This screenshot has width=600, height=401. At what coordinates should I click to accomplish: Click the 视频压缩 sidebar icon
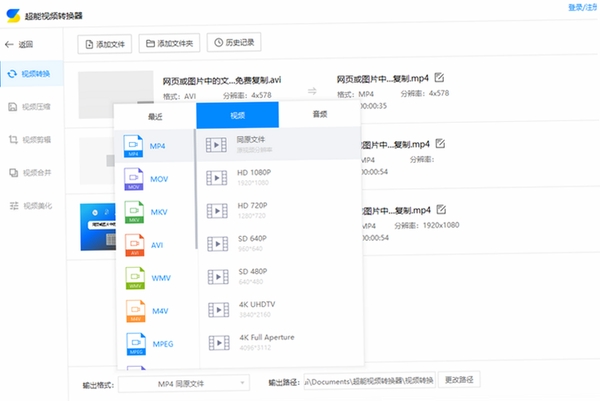(13, 107)
